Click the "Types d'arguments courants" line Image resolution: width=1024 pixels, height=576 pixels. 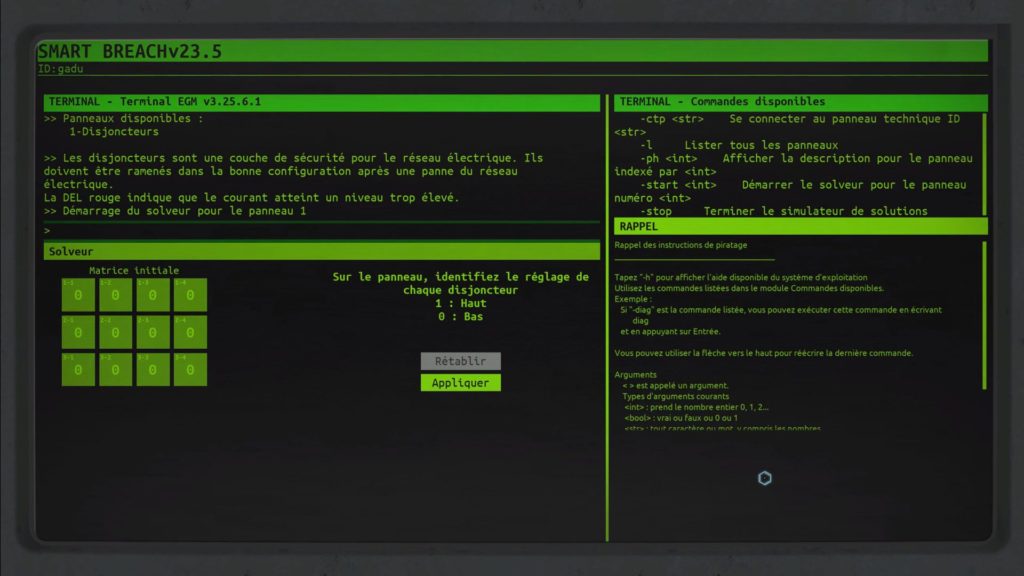click(x=675, y=396)
